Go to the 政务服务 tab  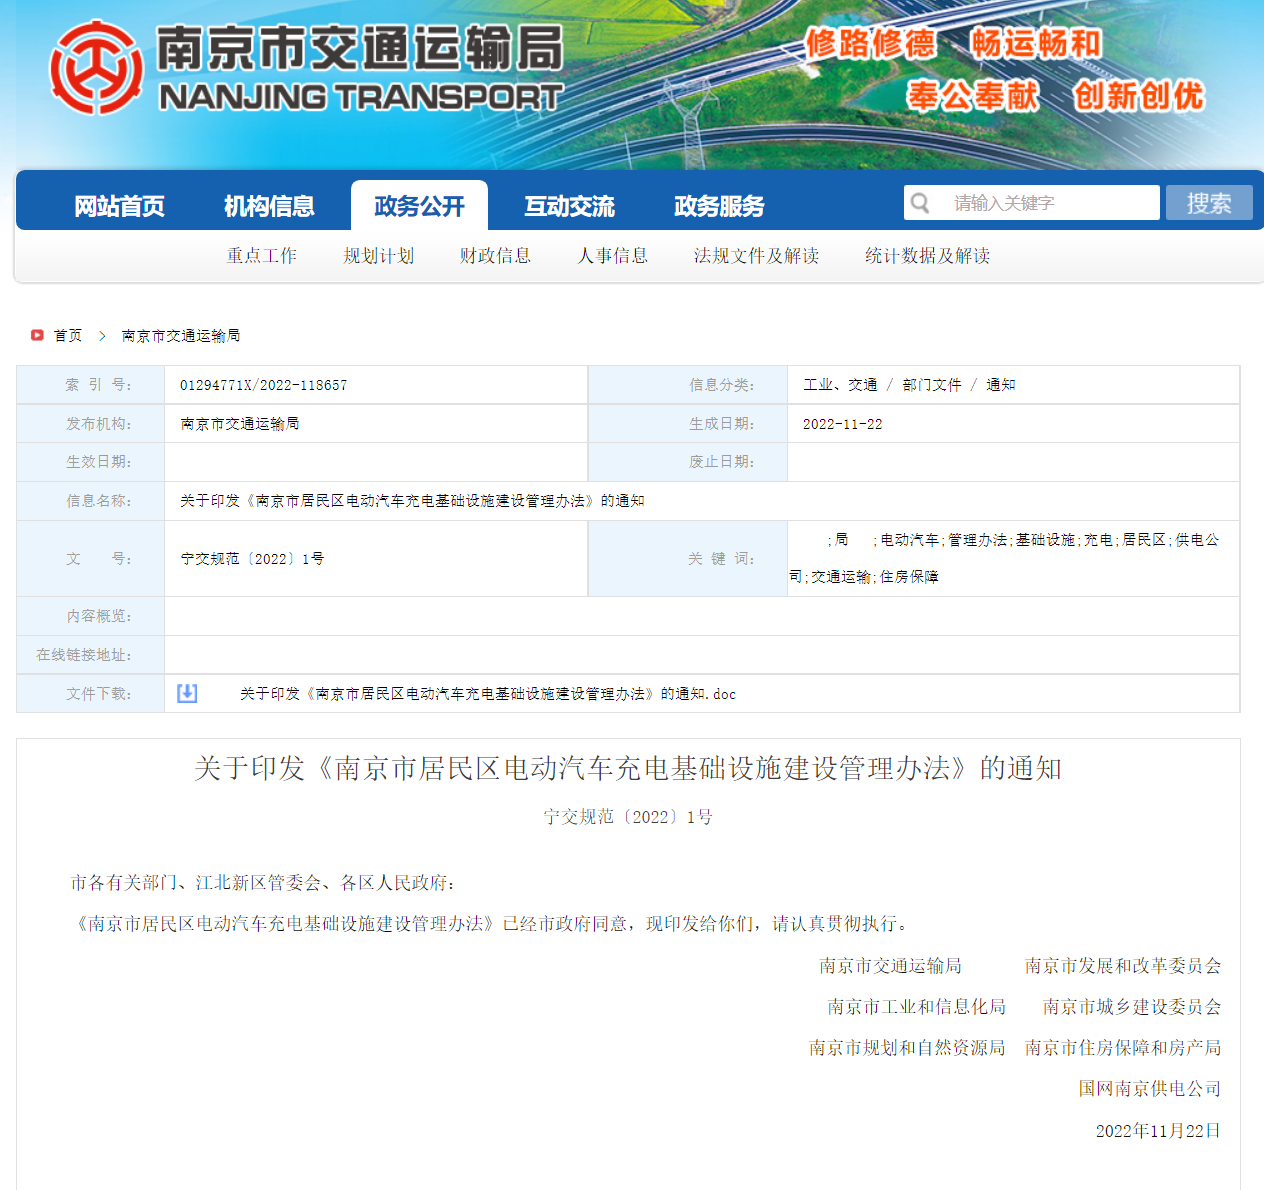[x=719, y=206]
